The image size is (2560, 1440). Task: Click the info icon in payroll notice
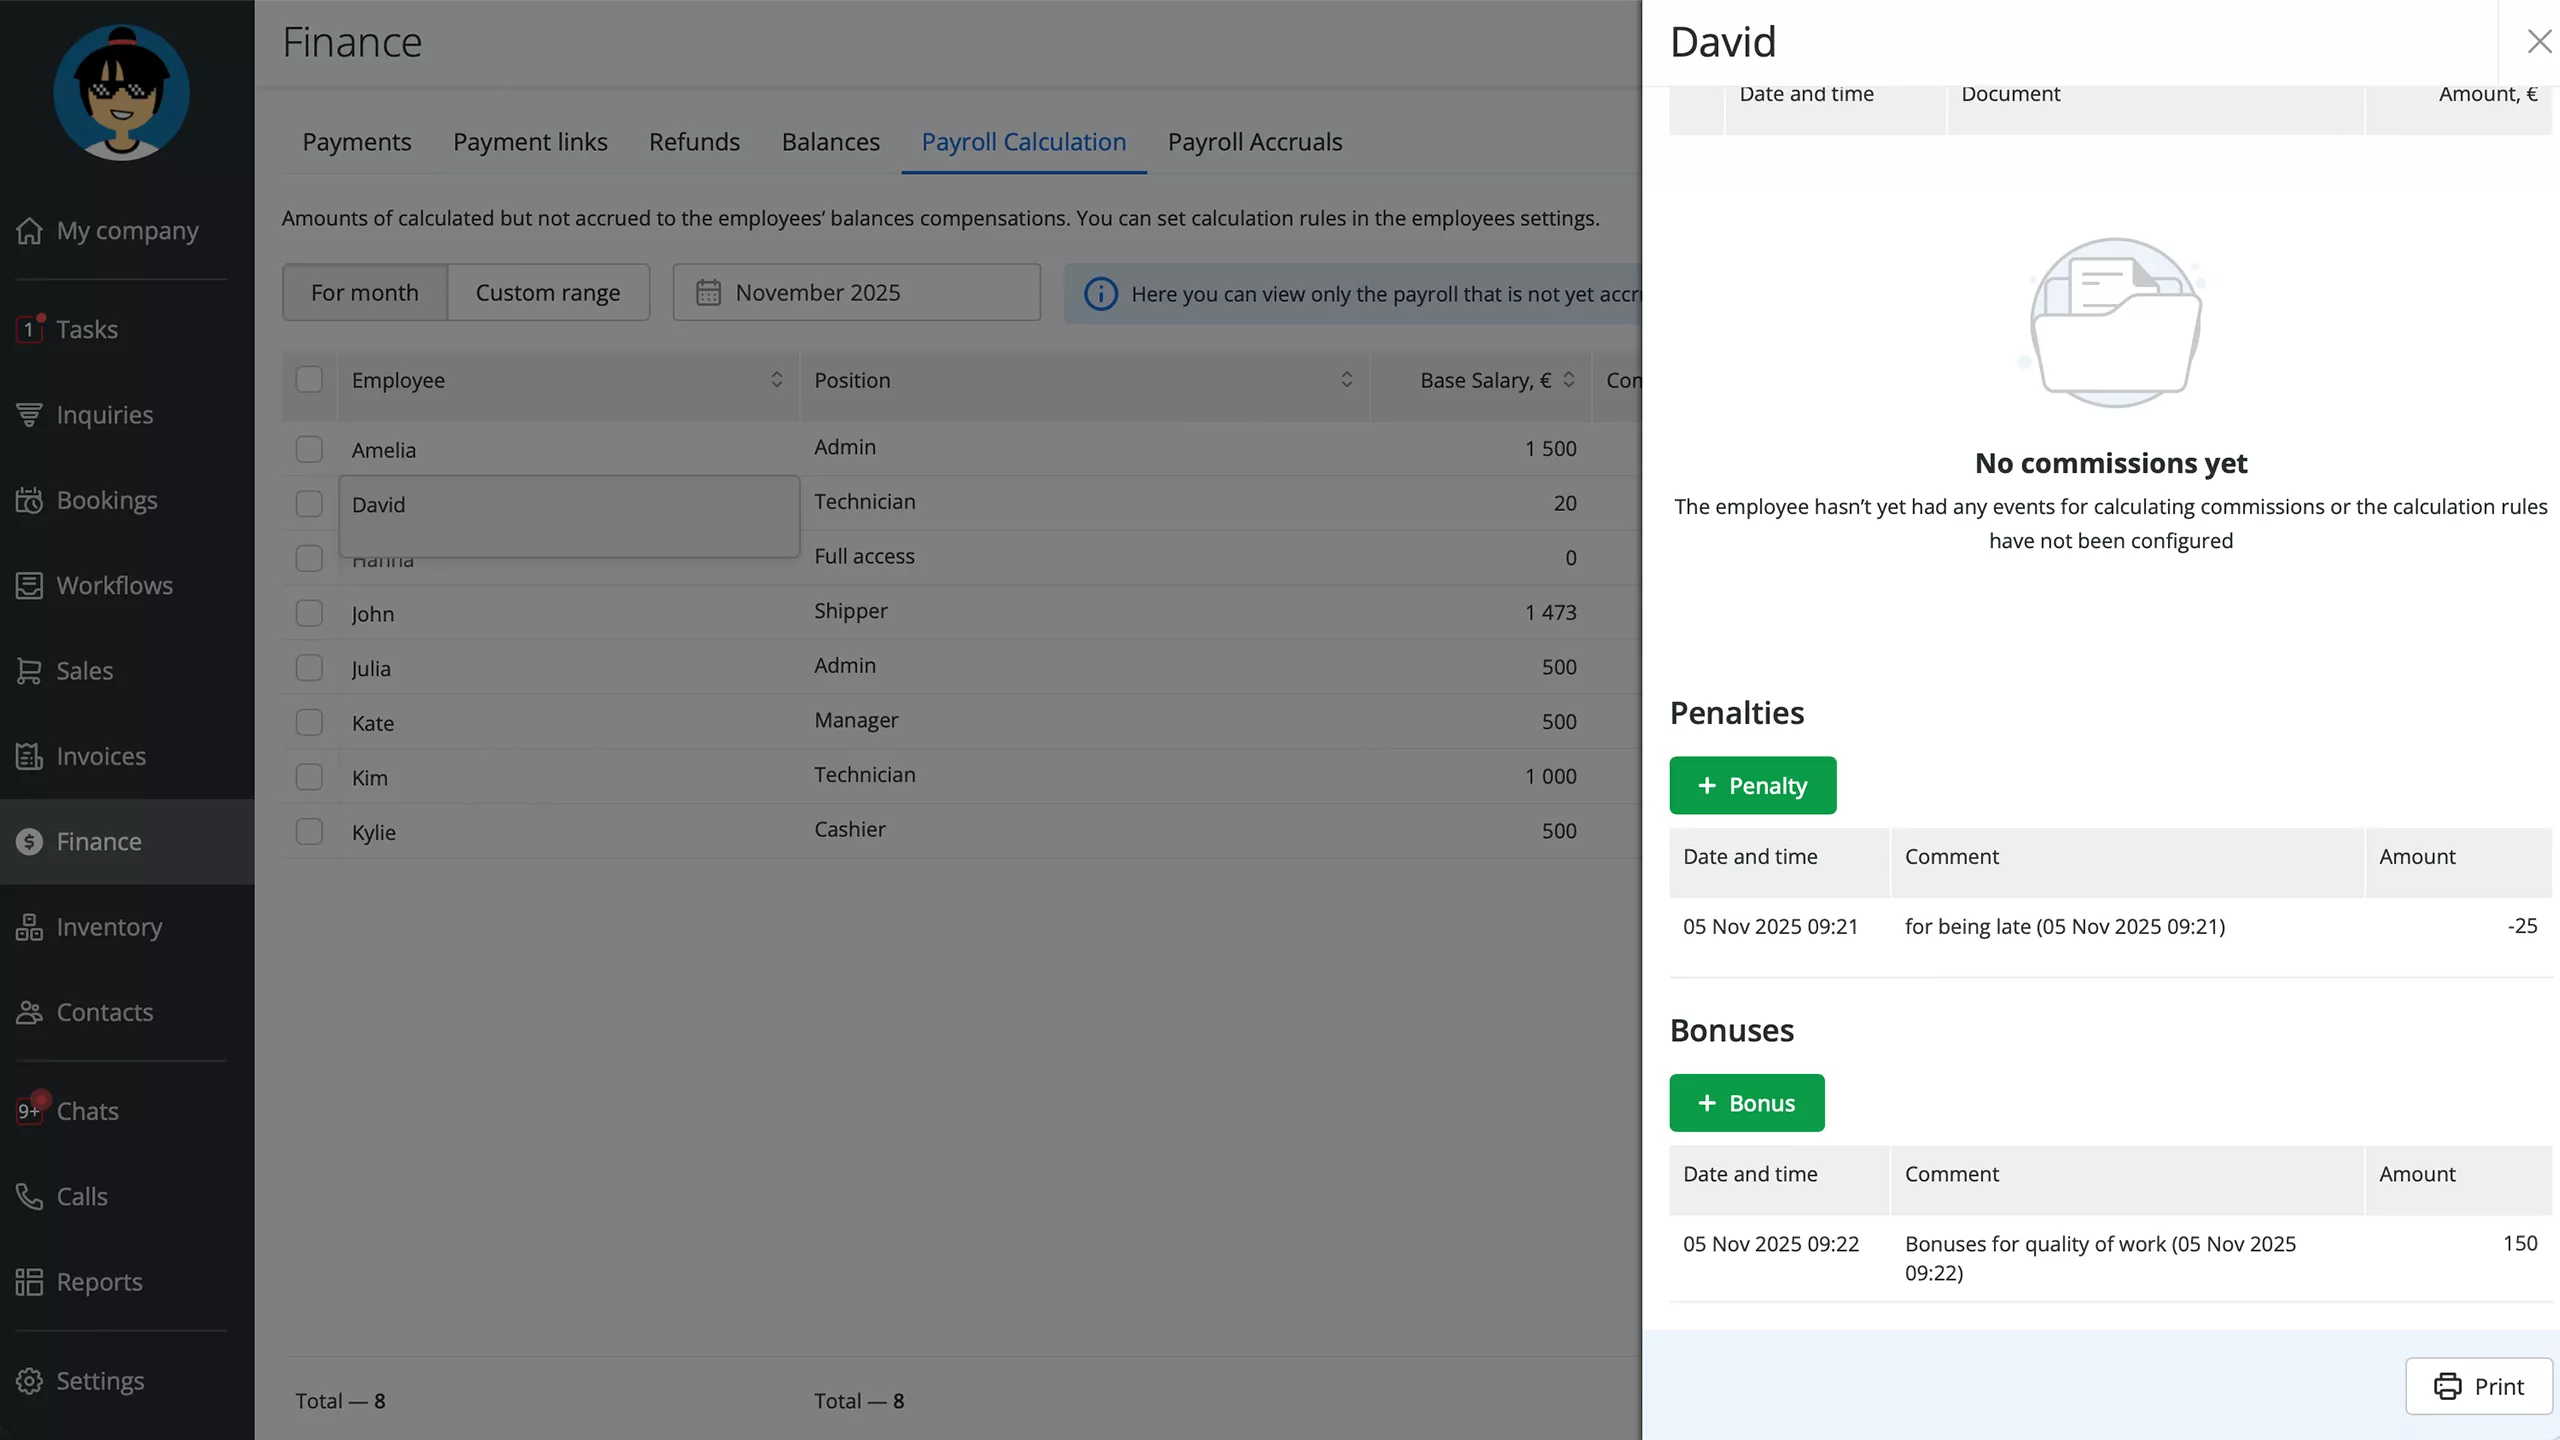tap(1101, 294)
